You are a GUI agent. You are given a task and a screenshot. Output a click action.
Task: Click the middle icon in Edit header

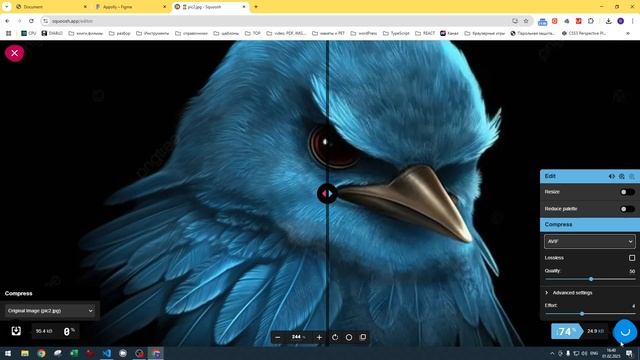[622, 176]
